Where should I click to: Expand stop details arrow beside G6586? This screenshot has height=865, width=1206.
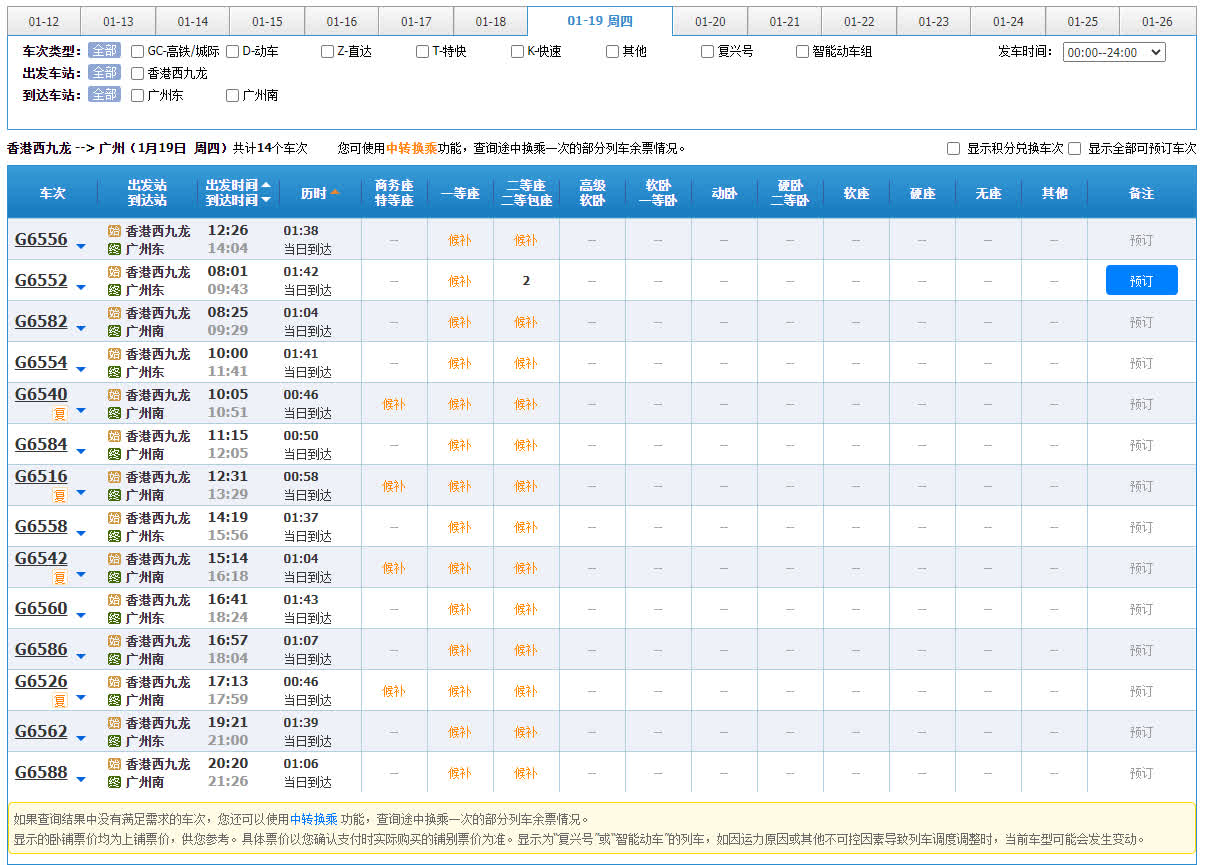pyautogui.click(x=81, y=657)
